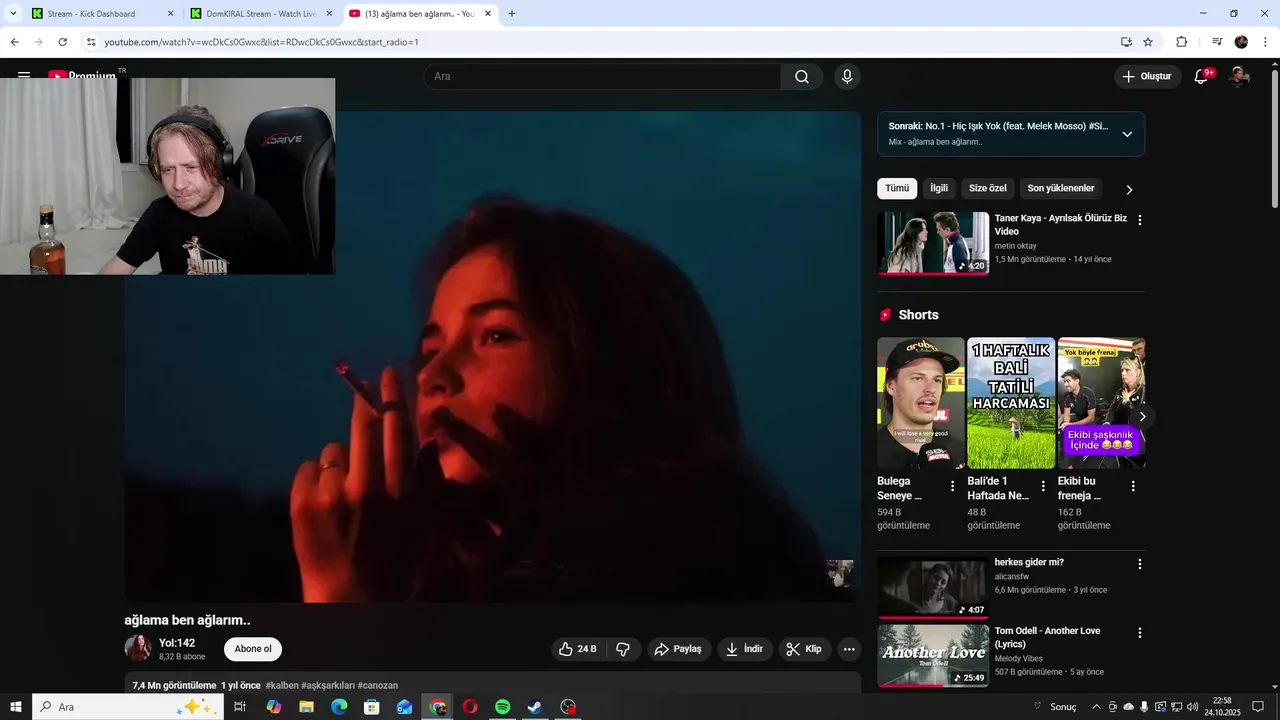
Task: Go back to previous page
Action: point(14,42)
